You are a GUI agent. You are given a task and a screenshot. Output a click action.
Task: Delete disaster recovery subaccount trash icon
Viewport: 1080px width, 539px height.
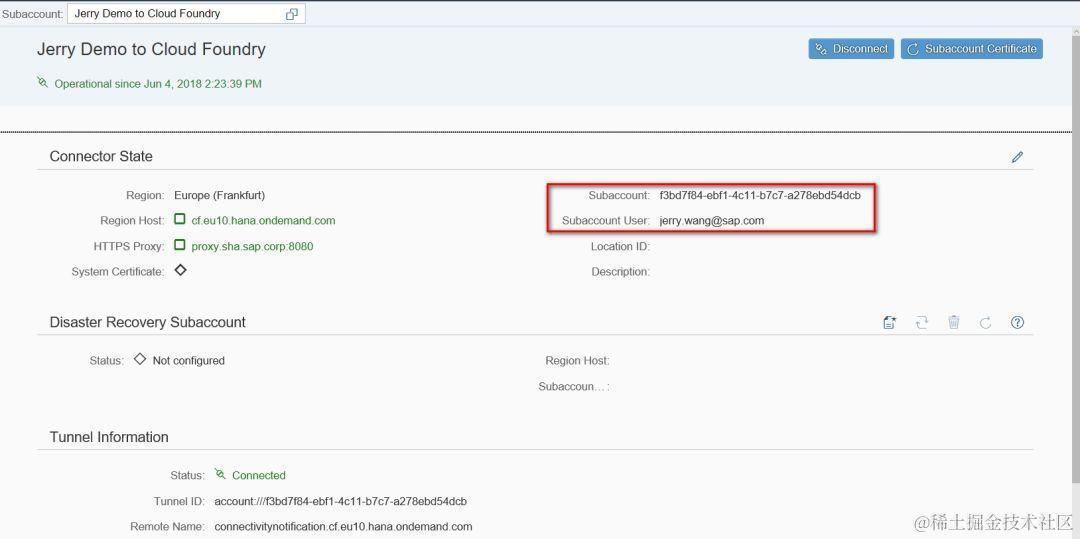click(x=953, y=322)
